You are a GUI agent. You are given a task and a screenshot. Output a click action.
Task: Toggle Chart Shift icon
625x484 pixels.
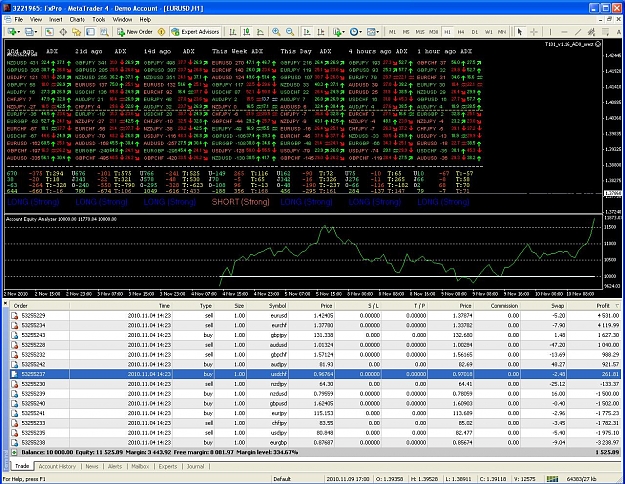pos(320,32)
